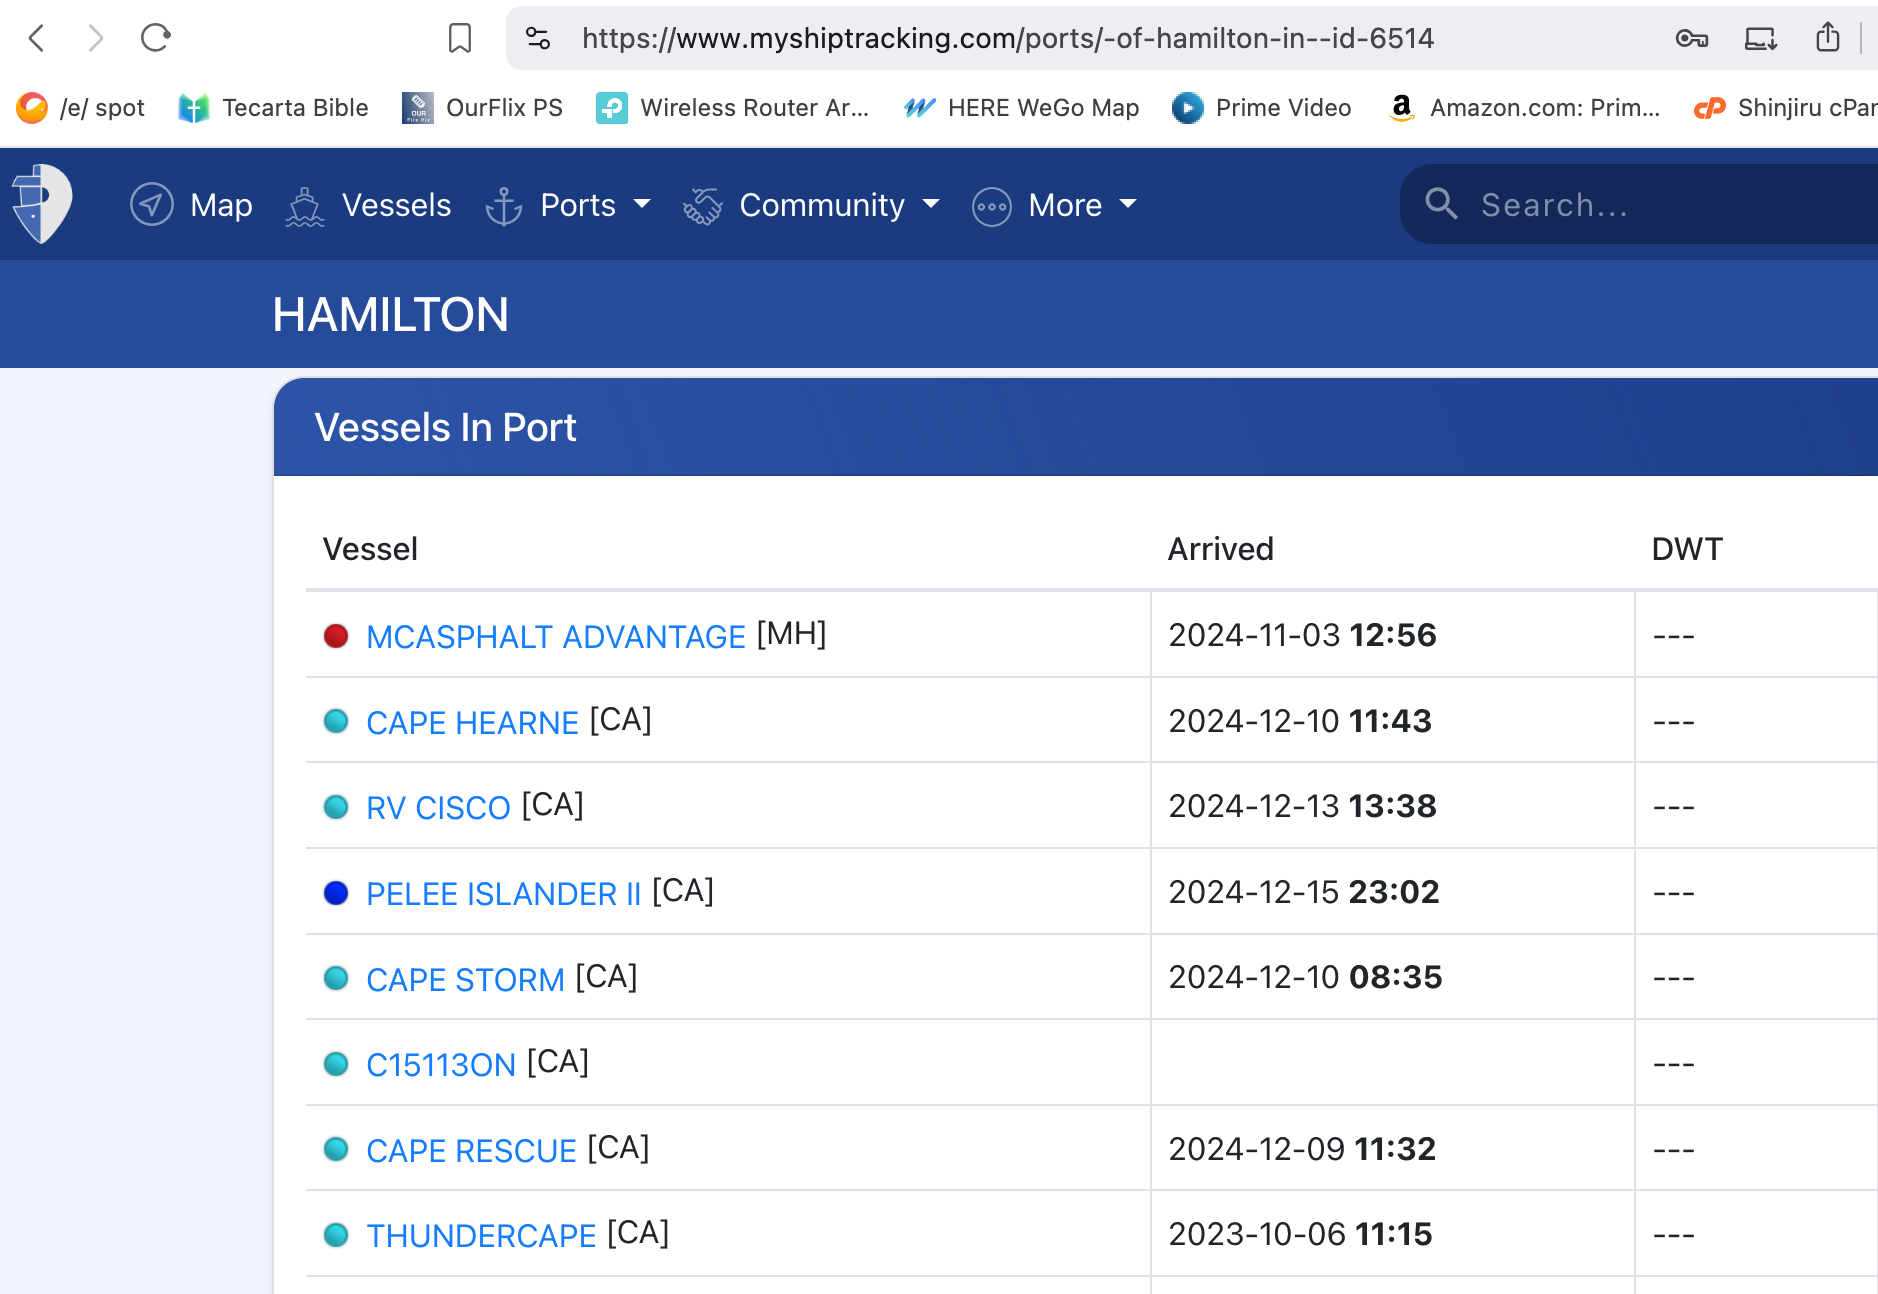This screenshot has height=1294, width=1878.
Task: Expand the More menu chevron
Action: click(x=1128, y=205)
